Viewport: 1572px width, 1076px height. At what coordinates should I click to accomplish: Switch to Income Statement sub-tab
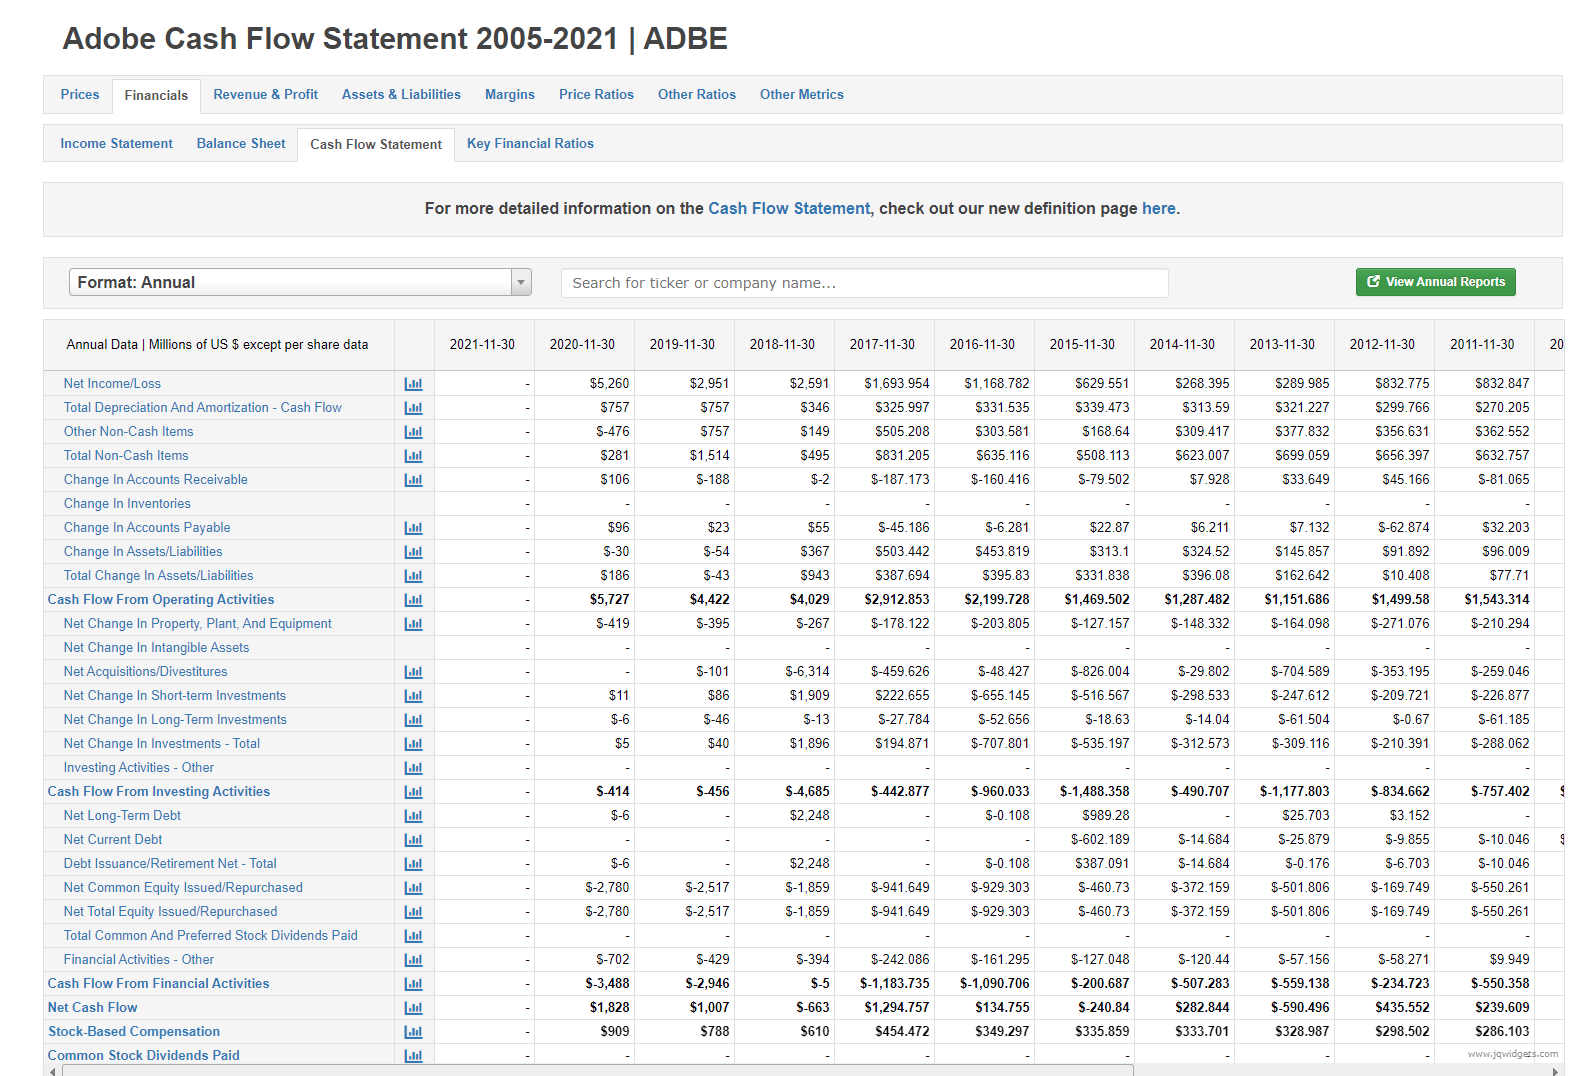116,143
